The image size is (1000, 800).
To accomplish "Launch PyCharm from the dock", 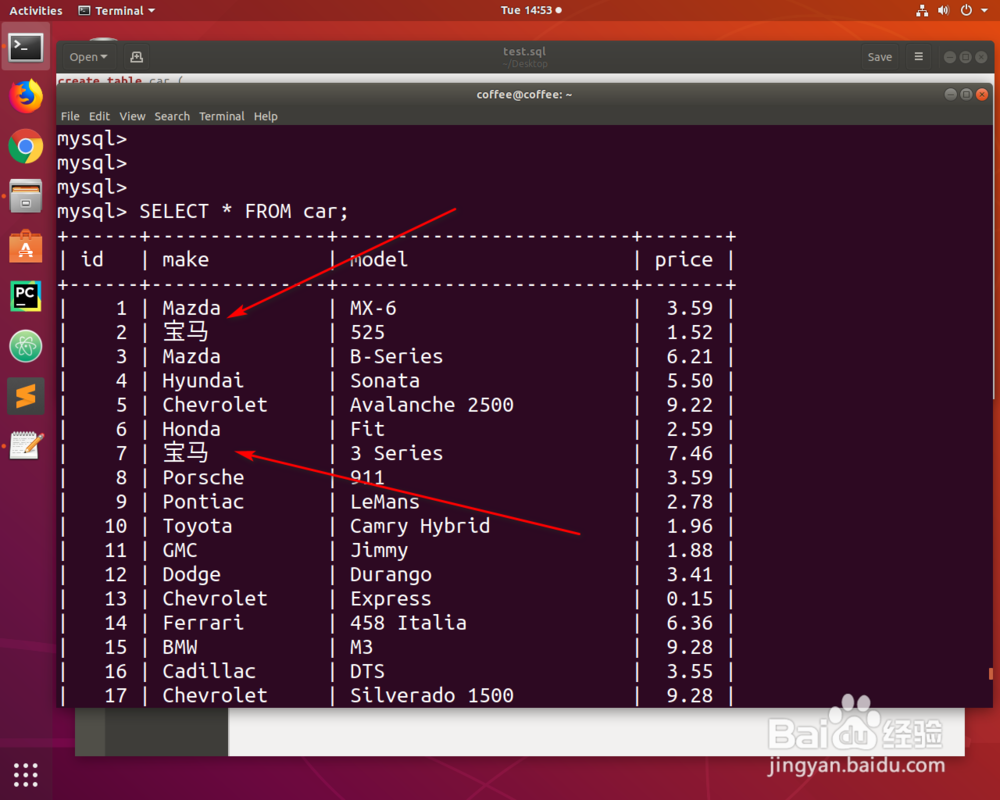I will point(26,296).
